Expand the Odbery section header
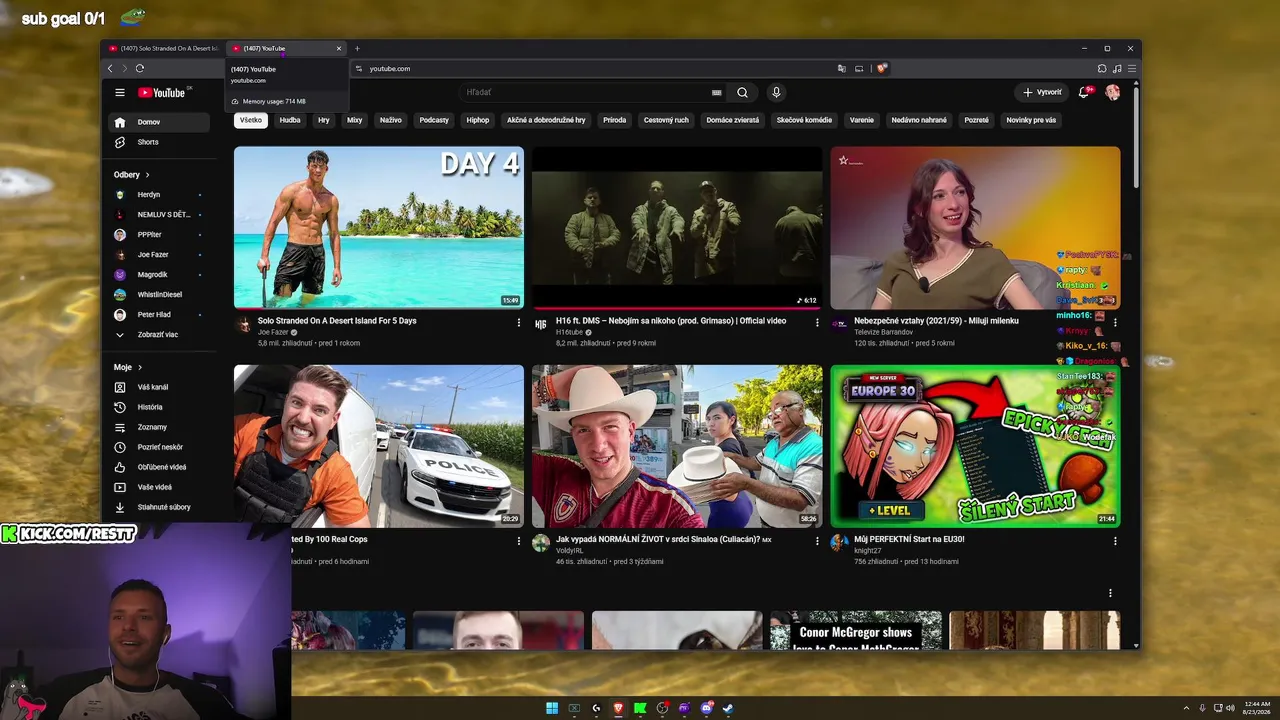 click(x=131, y=175)
